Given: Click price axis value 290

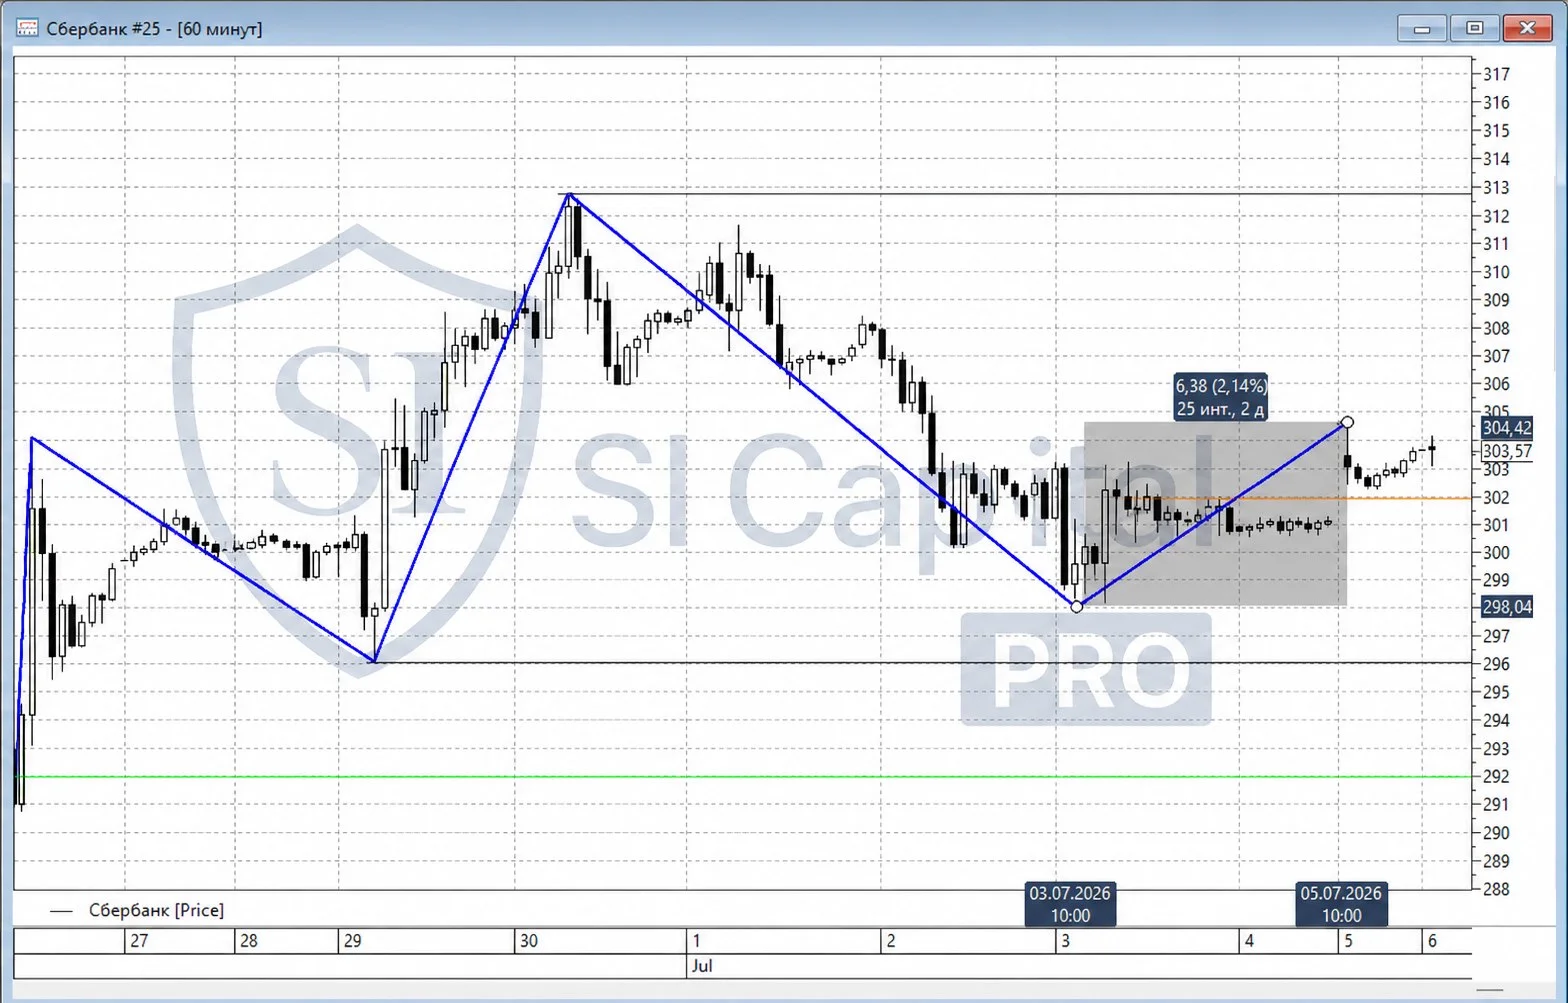Looking at the screenshot, I should coord(1496,833).
